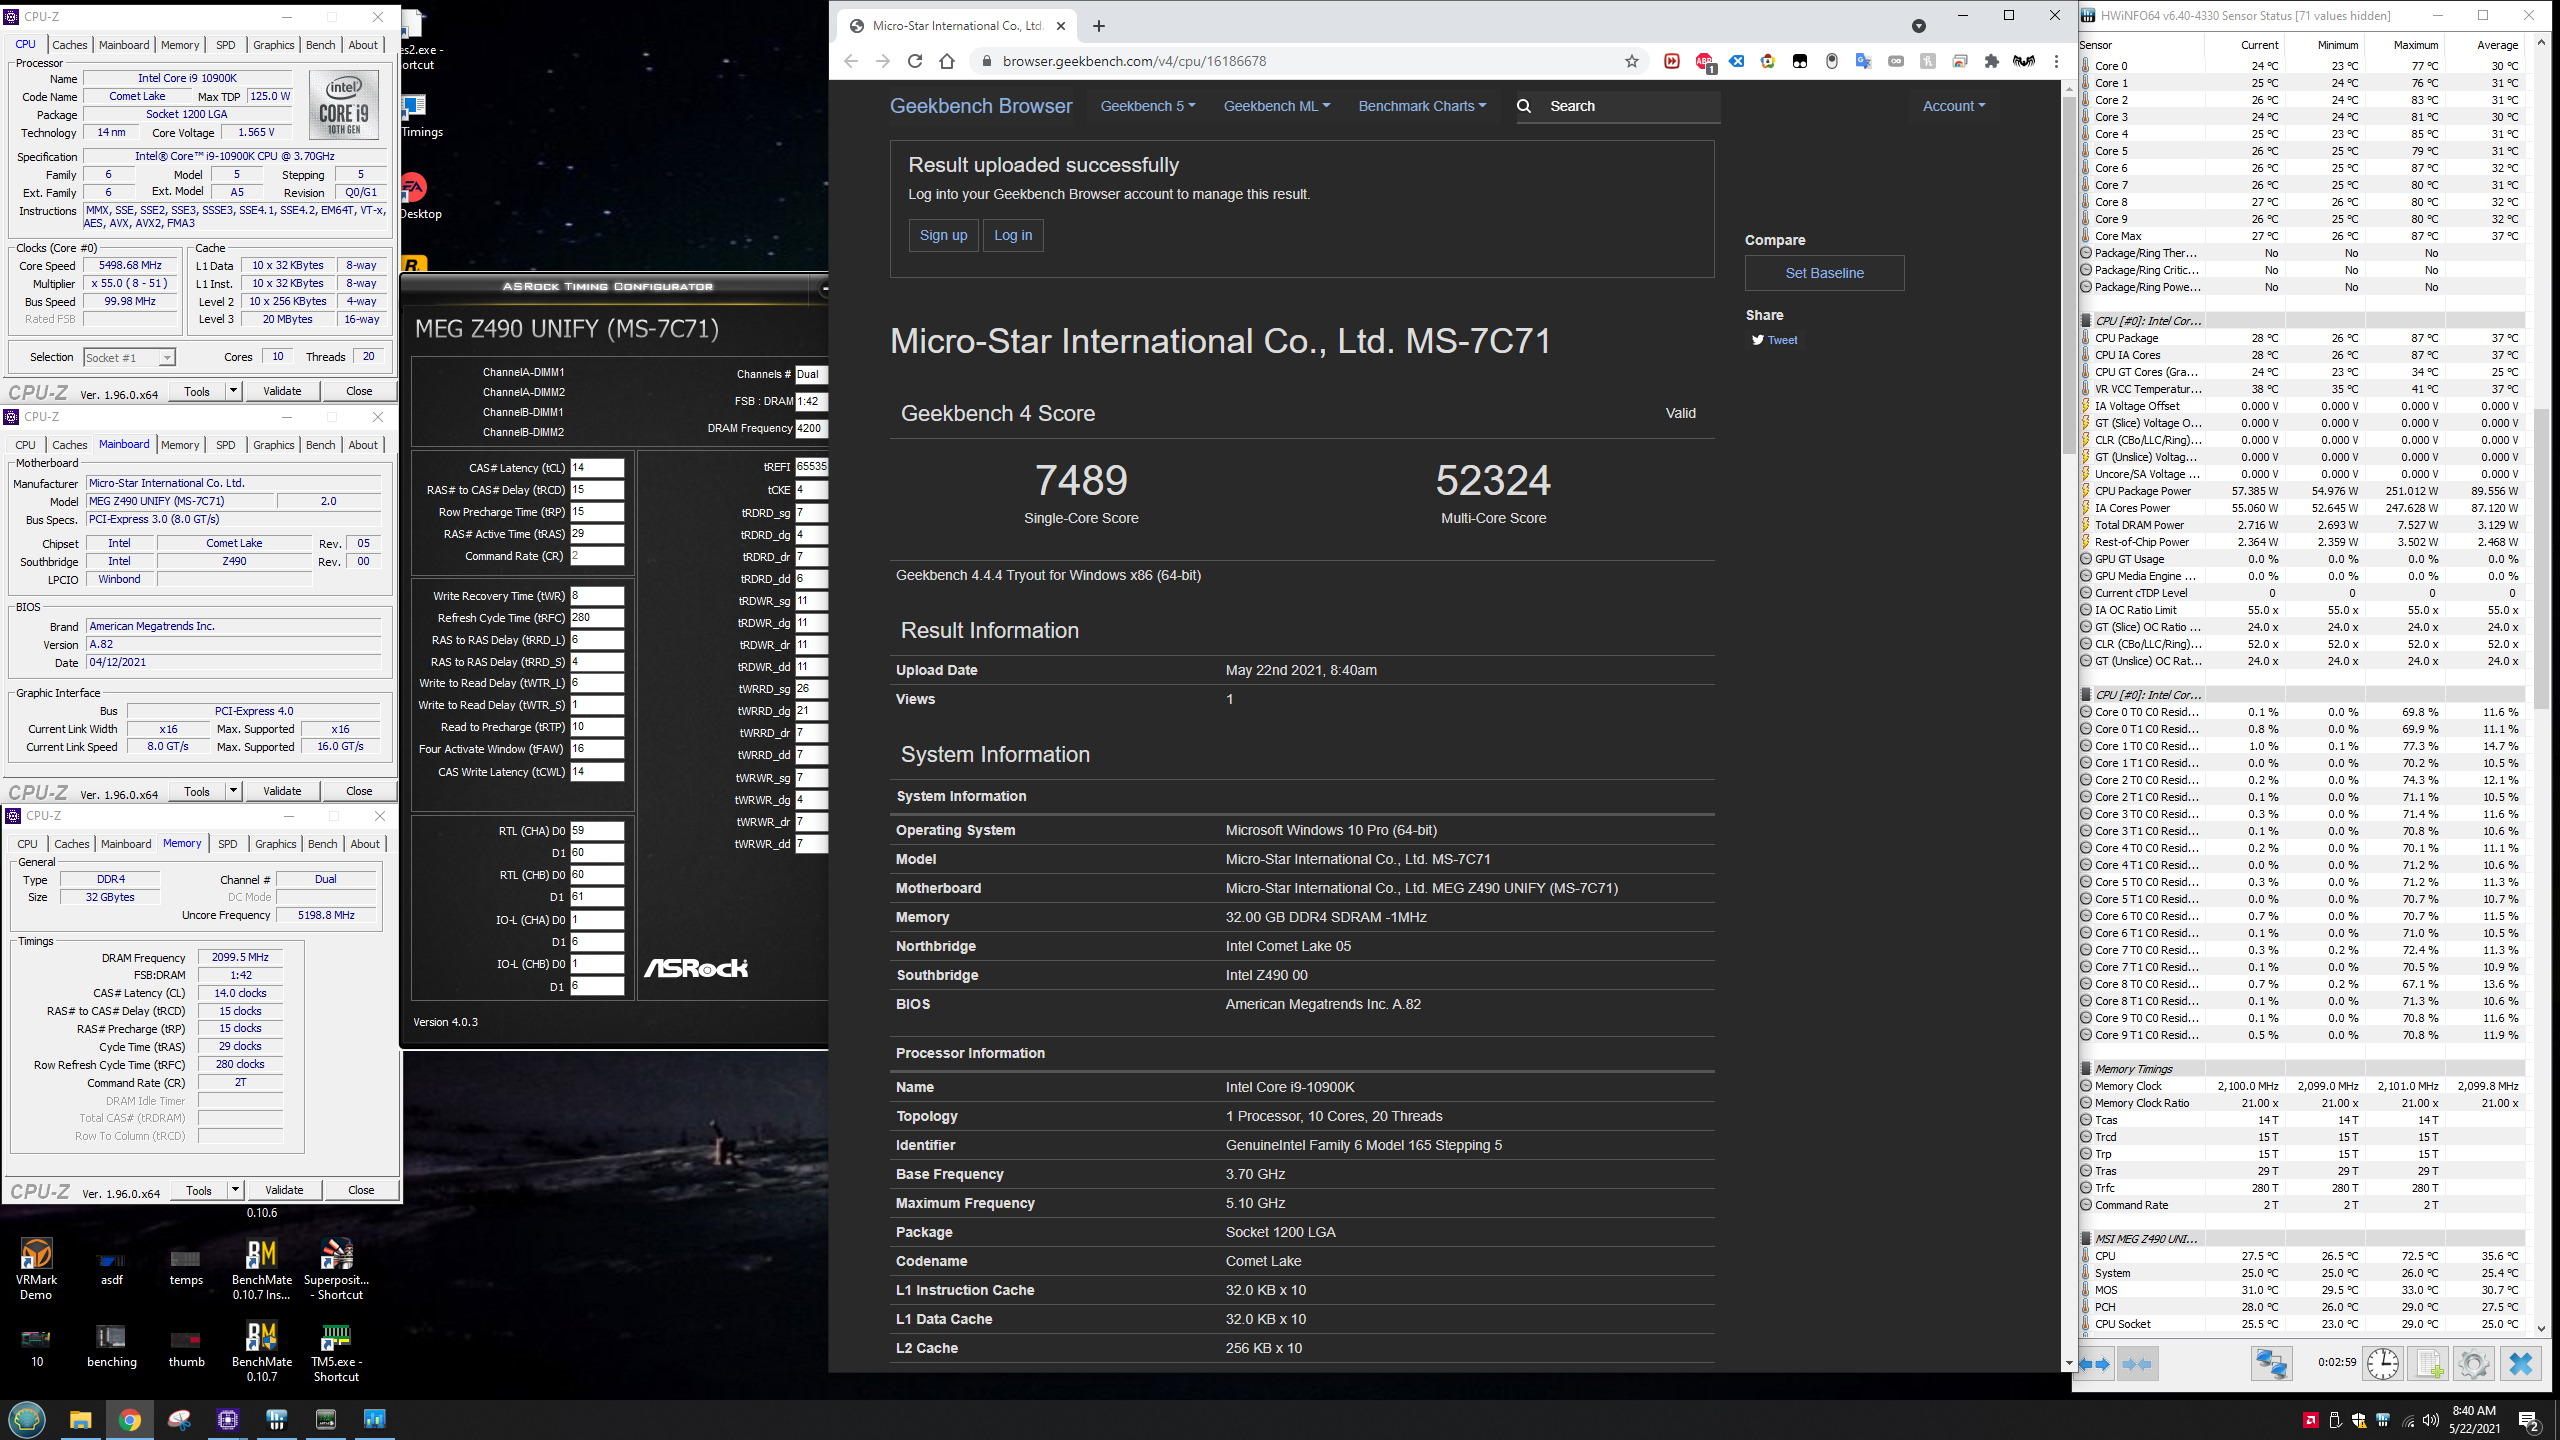Click CPU-Z purple chip taskbar icon
Viewport: 2560px width, 1440px height.
pos(228,1419)
